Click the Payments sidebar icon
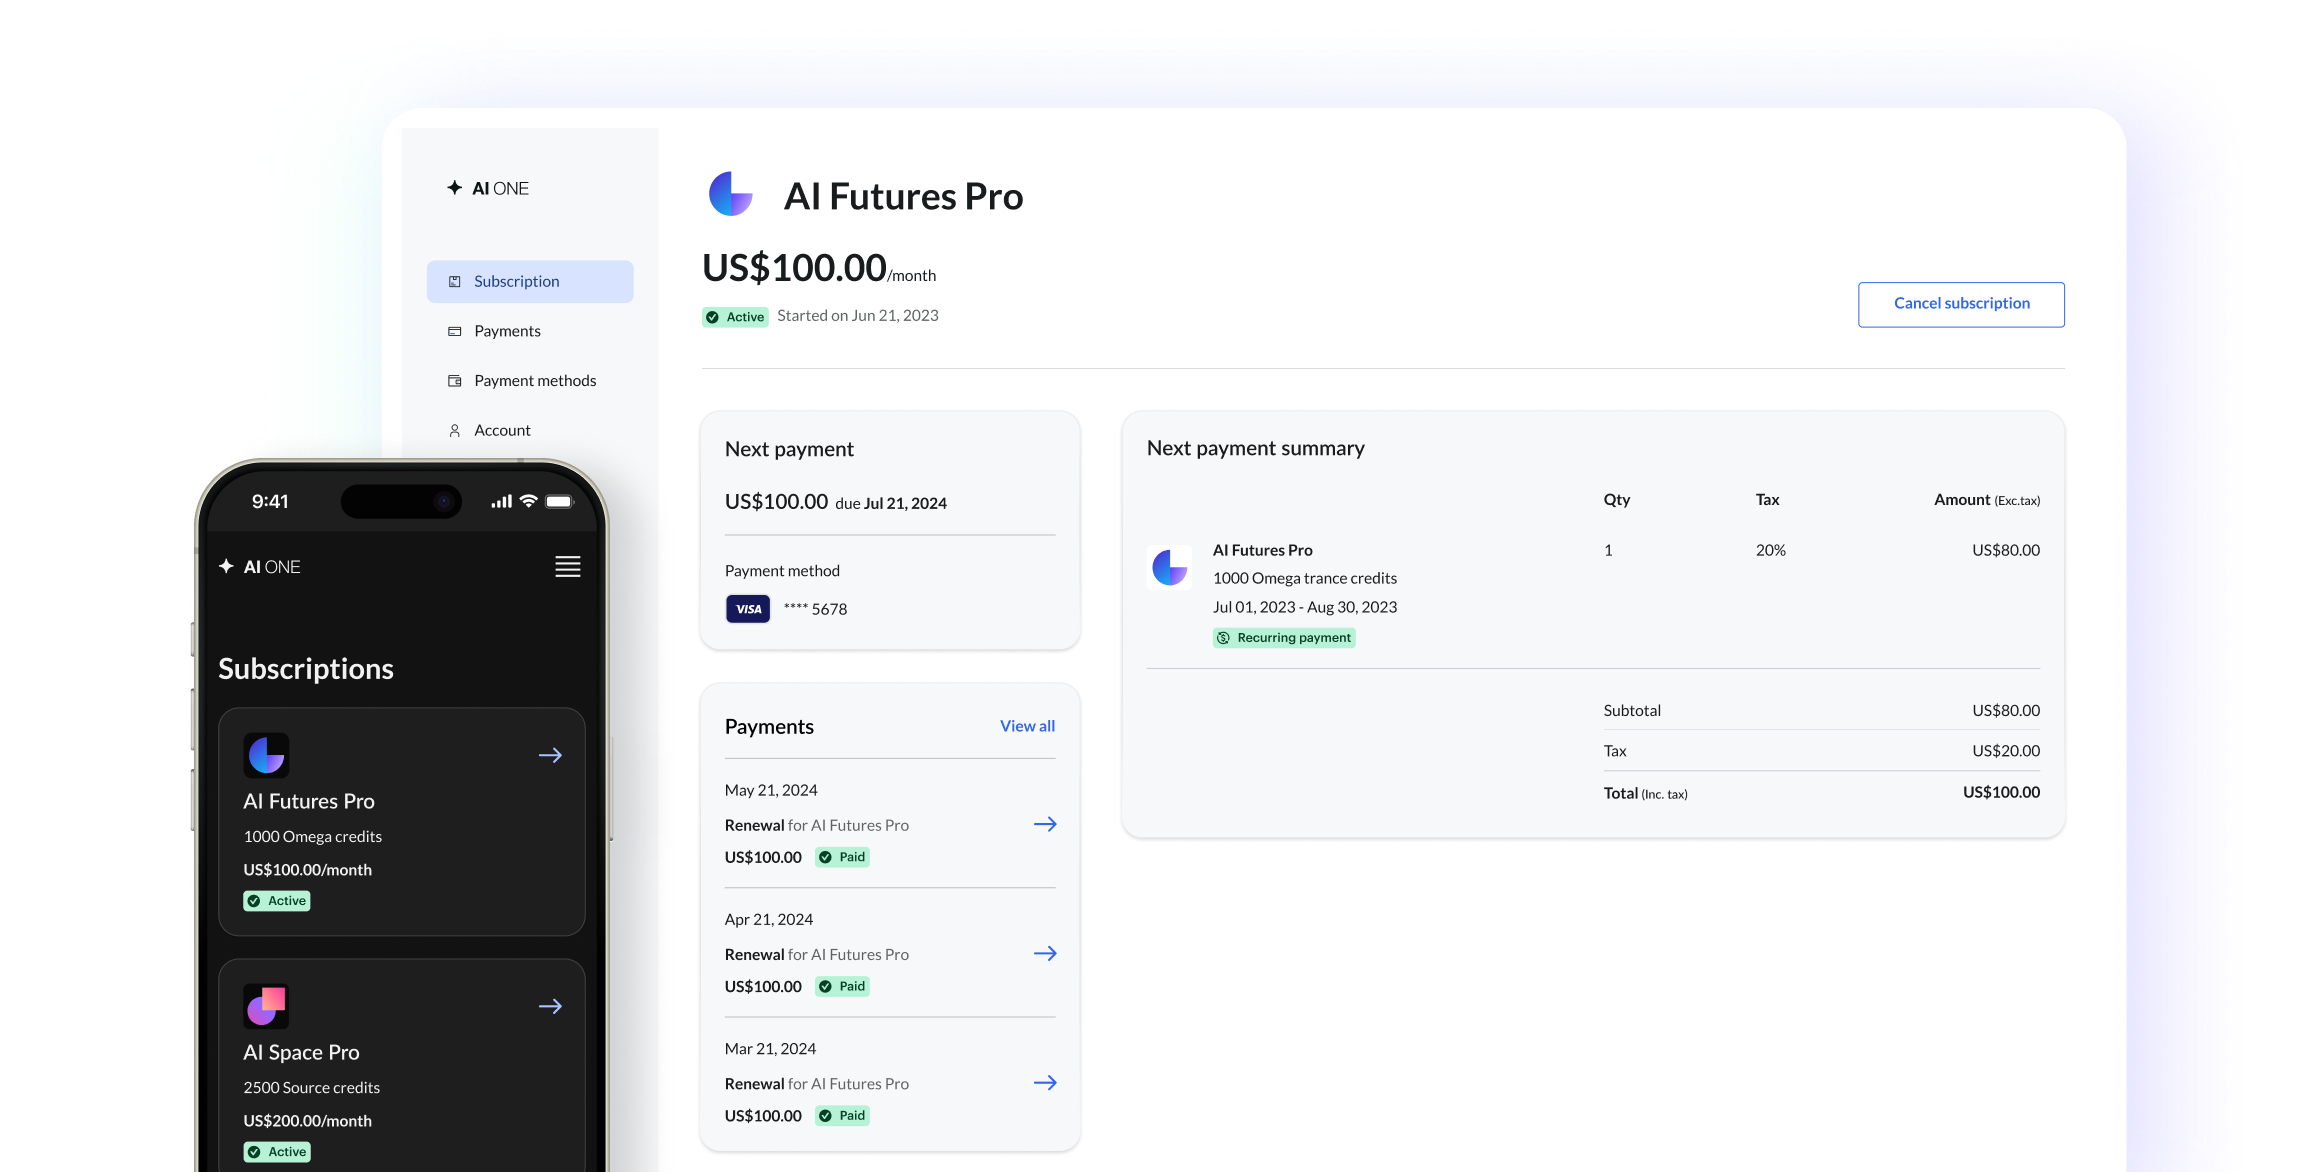 pos(456,331)
